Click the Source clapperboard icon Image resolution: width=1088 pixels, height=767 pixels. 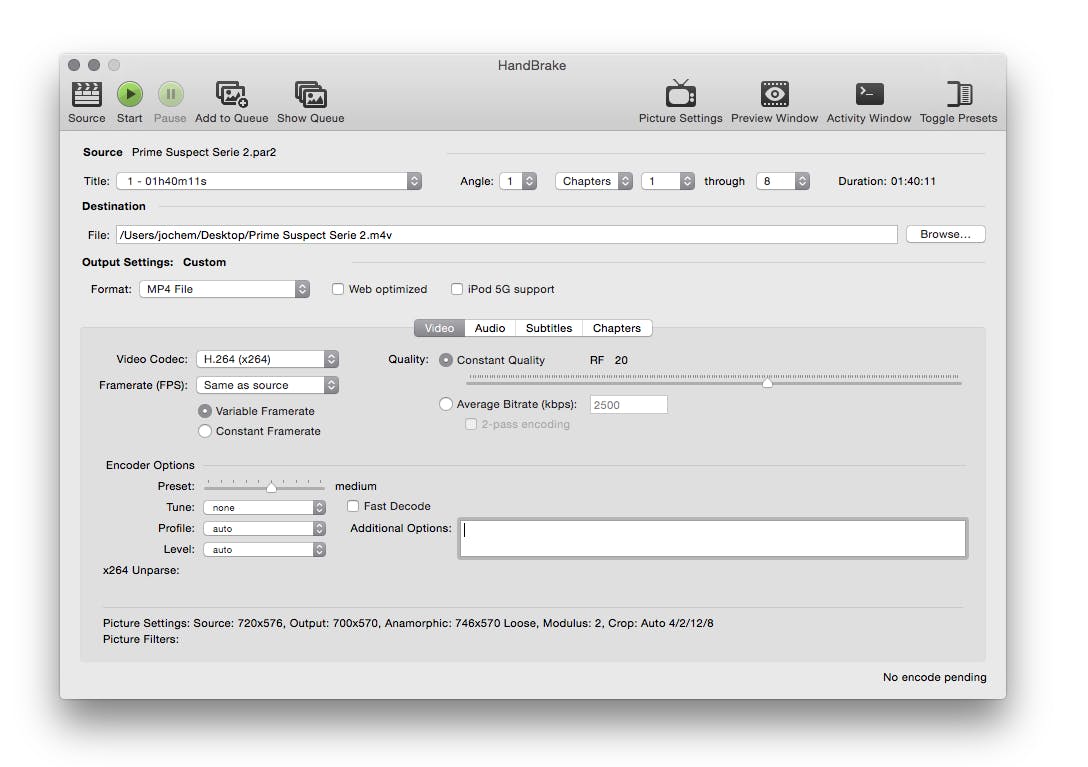click(87, 95)
